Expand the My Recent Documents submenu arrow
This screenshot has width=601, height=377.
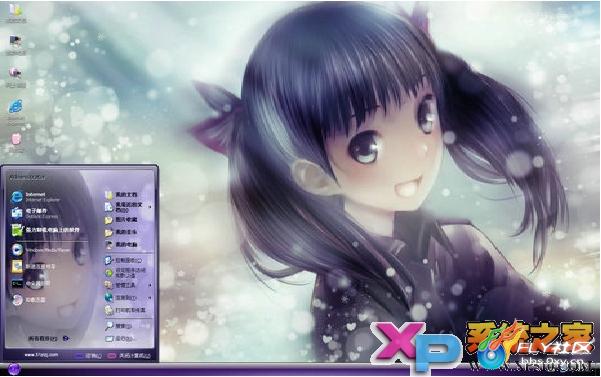150,207
